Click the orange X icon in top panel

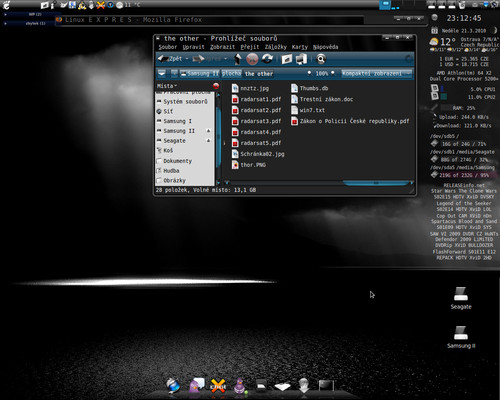point(100,5)
